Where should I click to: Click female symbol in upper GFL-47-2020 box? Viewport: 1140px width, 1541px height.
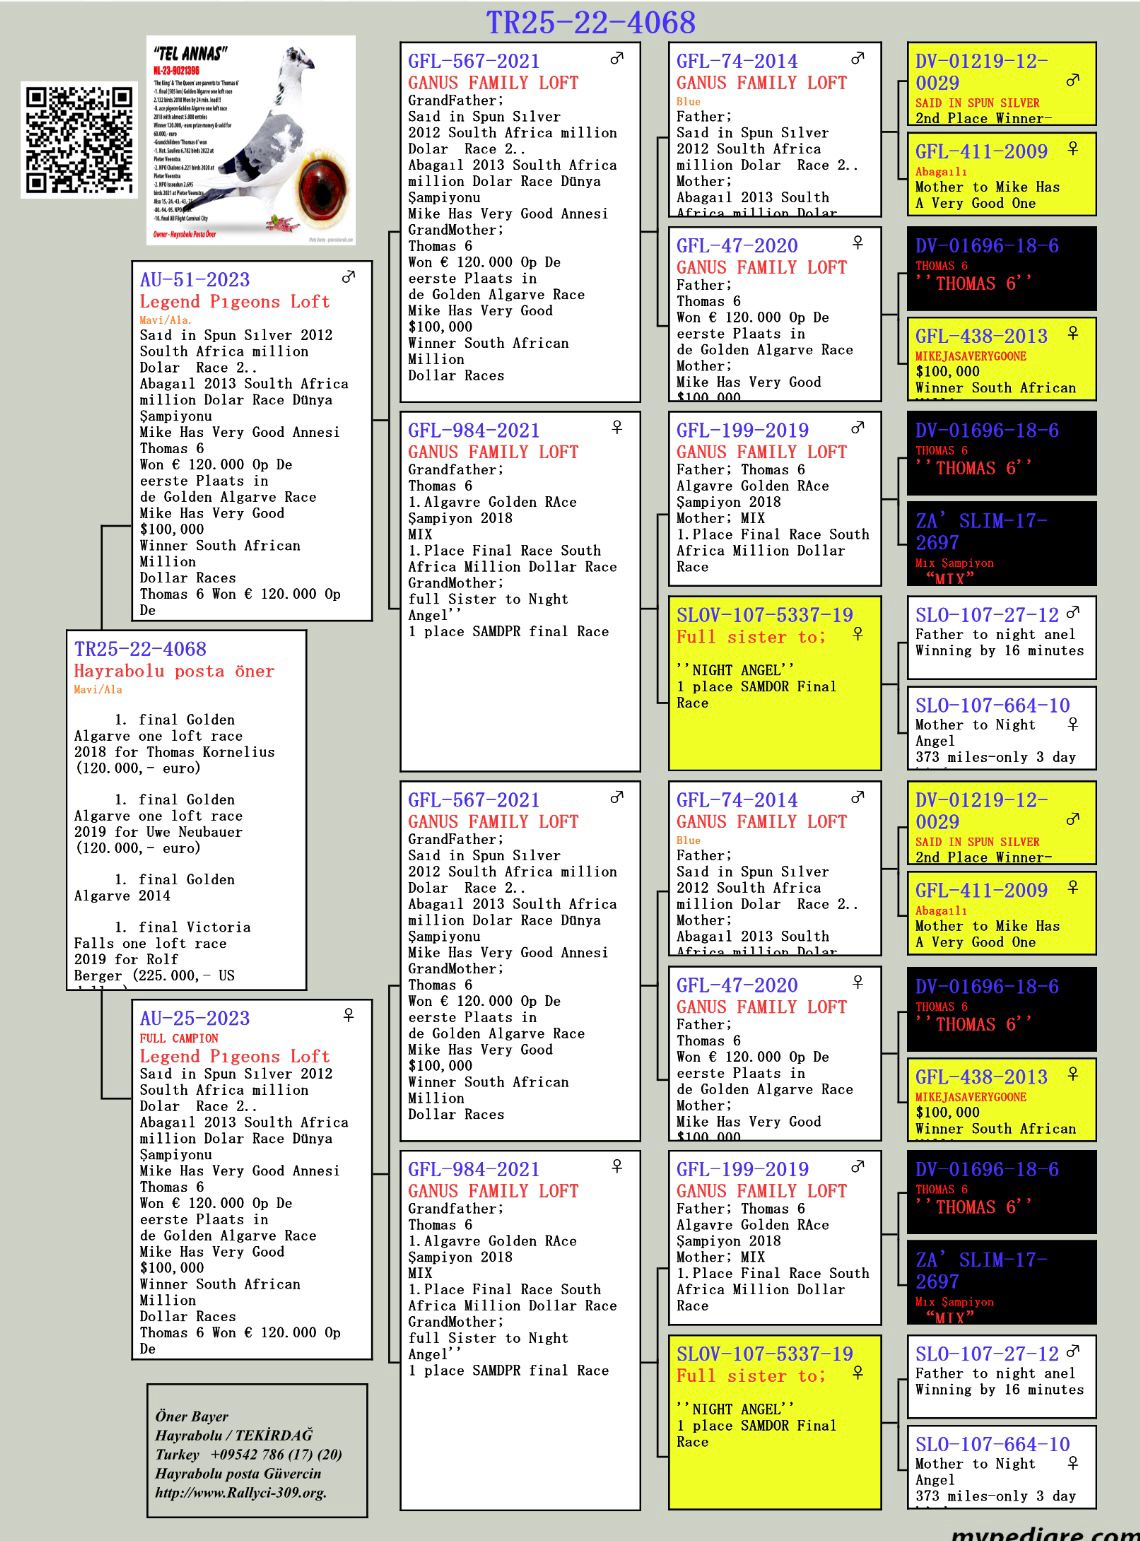[857, 243]
